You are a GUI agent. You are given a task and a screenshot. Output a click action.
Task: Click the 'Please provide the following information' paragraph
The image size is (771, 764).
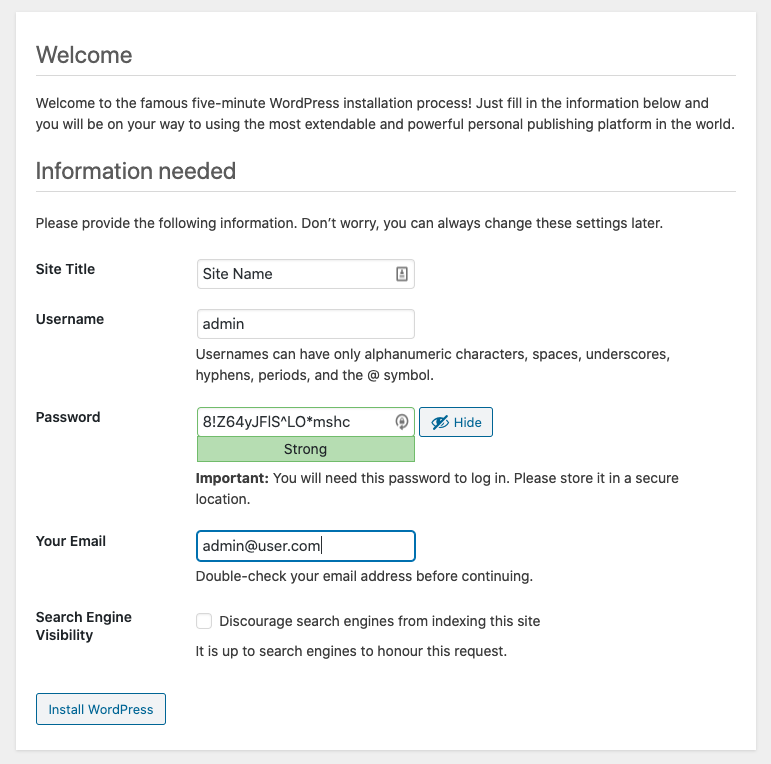[x=349, y=223]
